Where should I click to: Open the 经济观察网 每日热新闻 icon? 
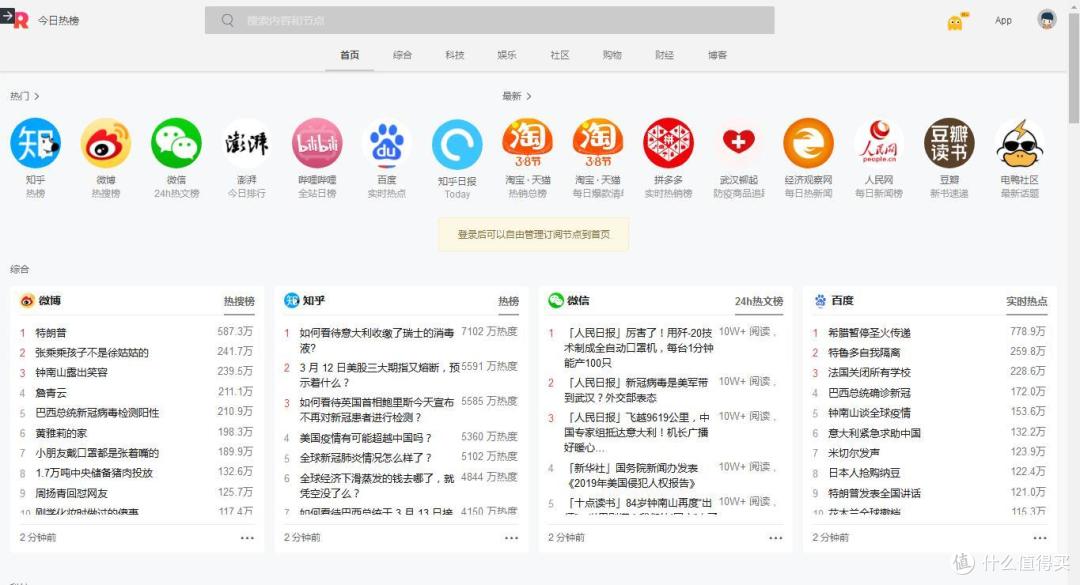809,143
